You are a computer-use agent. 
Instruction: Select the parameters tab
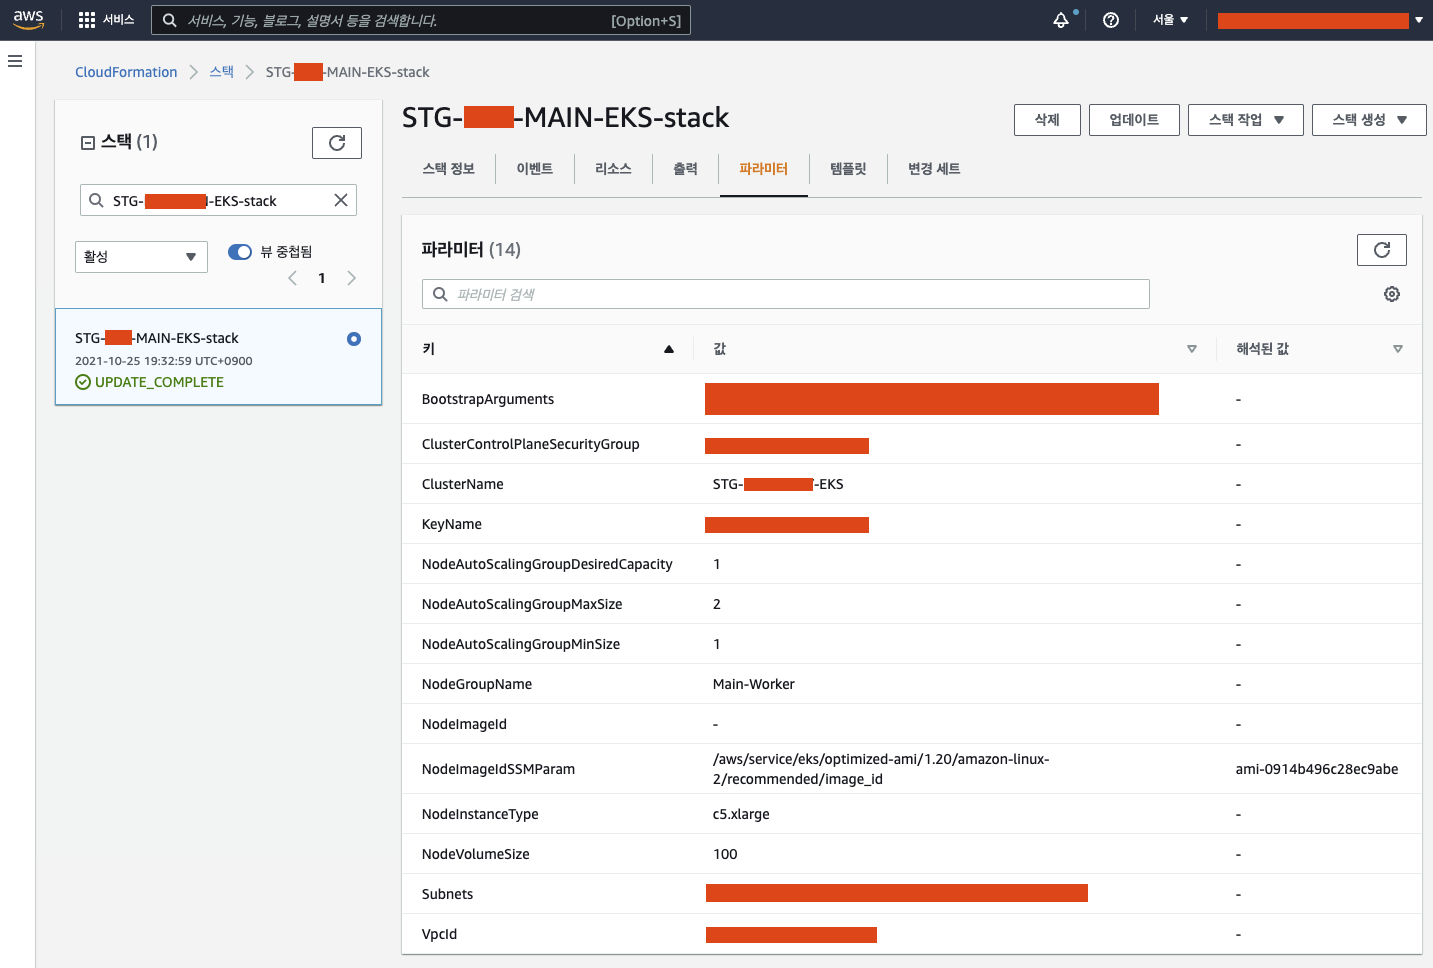(764, 169)
